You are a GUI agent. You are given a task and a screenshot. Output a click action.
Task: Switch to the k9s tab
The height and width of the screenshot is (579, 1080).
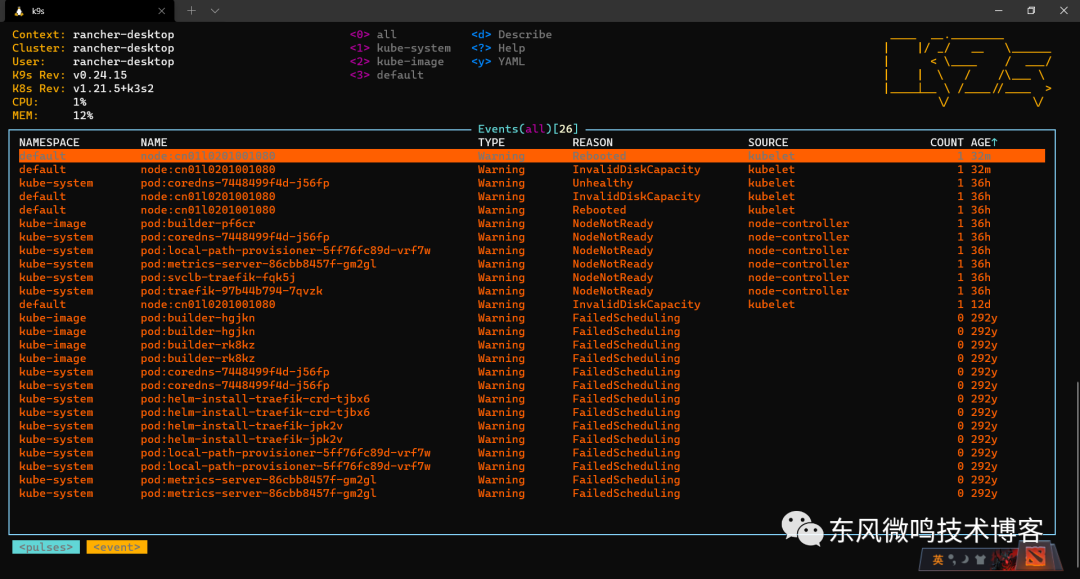(x=90, y=11)
